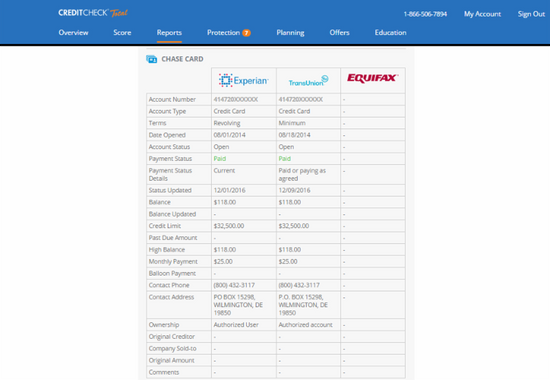
Task: Click the Chase Card account icon
Action: 152,59
